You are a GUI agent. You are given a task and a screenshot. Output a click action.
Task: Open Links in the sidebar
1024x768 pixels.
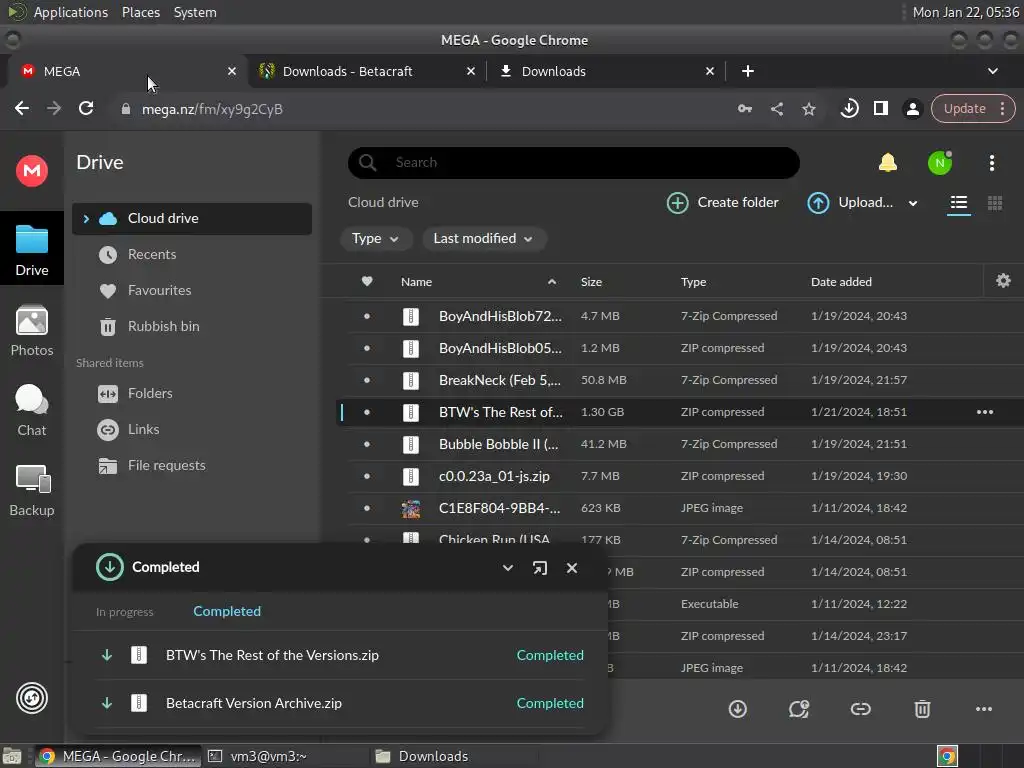point(143,430)
